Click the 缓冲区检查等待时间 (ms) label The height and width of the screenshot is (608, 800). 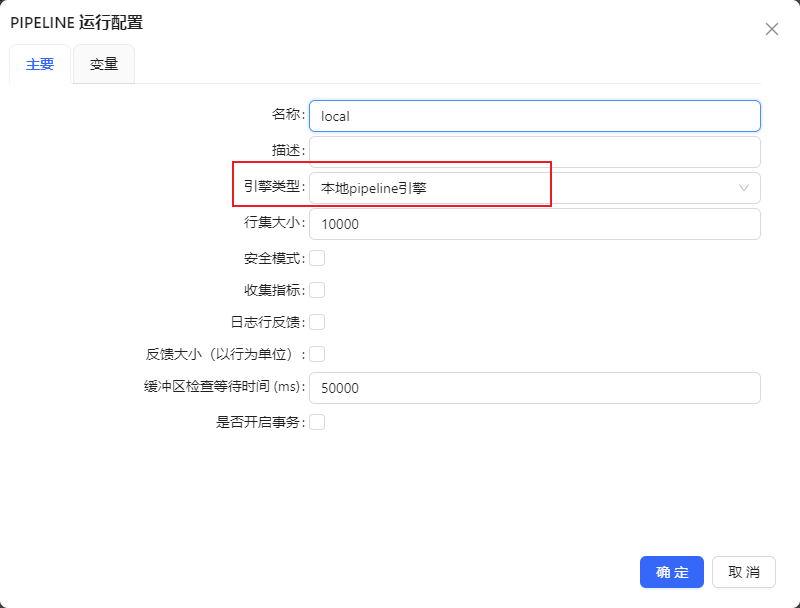[224, 386]
